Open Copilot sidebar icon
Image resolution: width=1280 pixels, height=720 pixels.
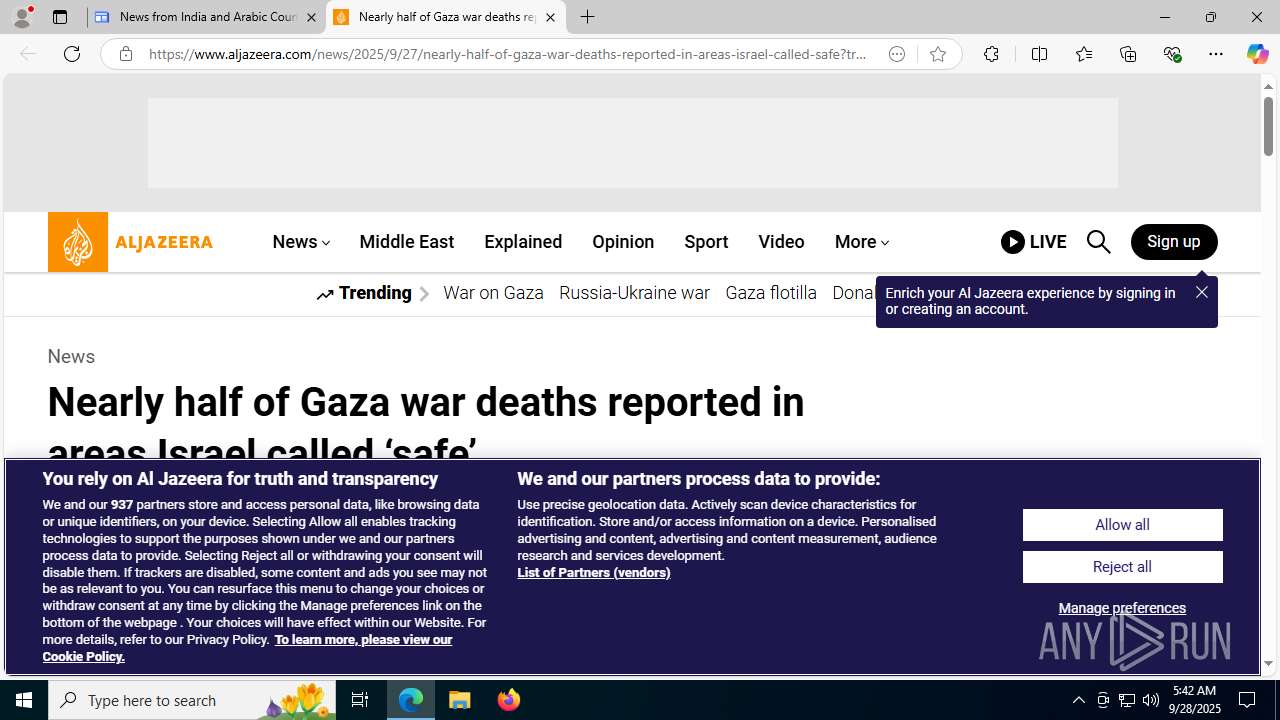1257,54
